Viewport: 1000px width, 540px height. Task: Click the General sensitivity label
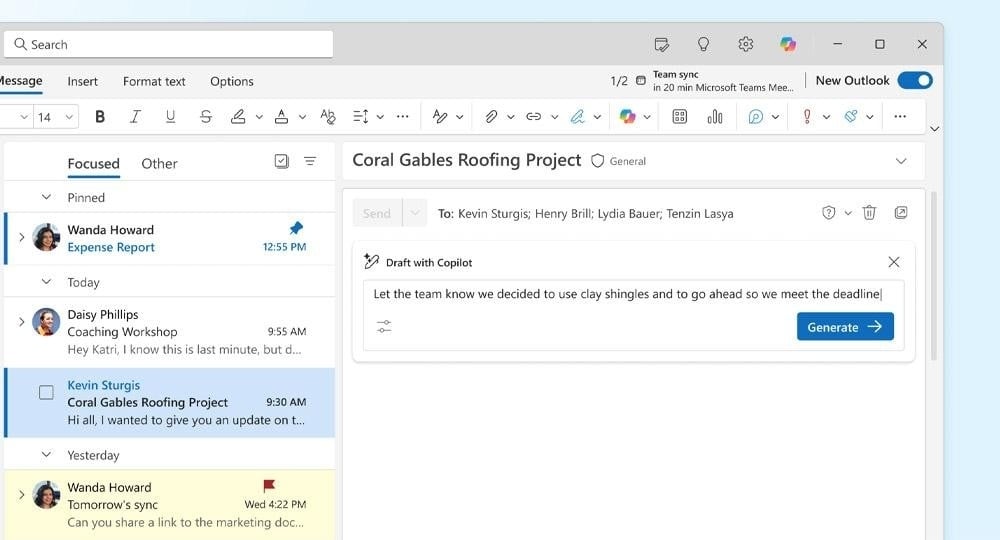tap(619, 161)
